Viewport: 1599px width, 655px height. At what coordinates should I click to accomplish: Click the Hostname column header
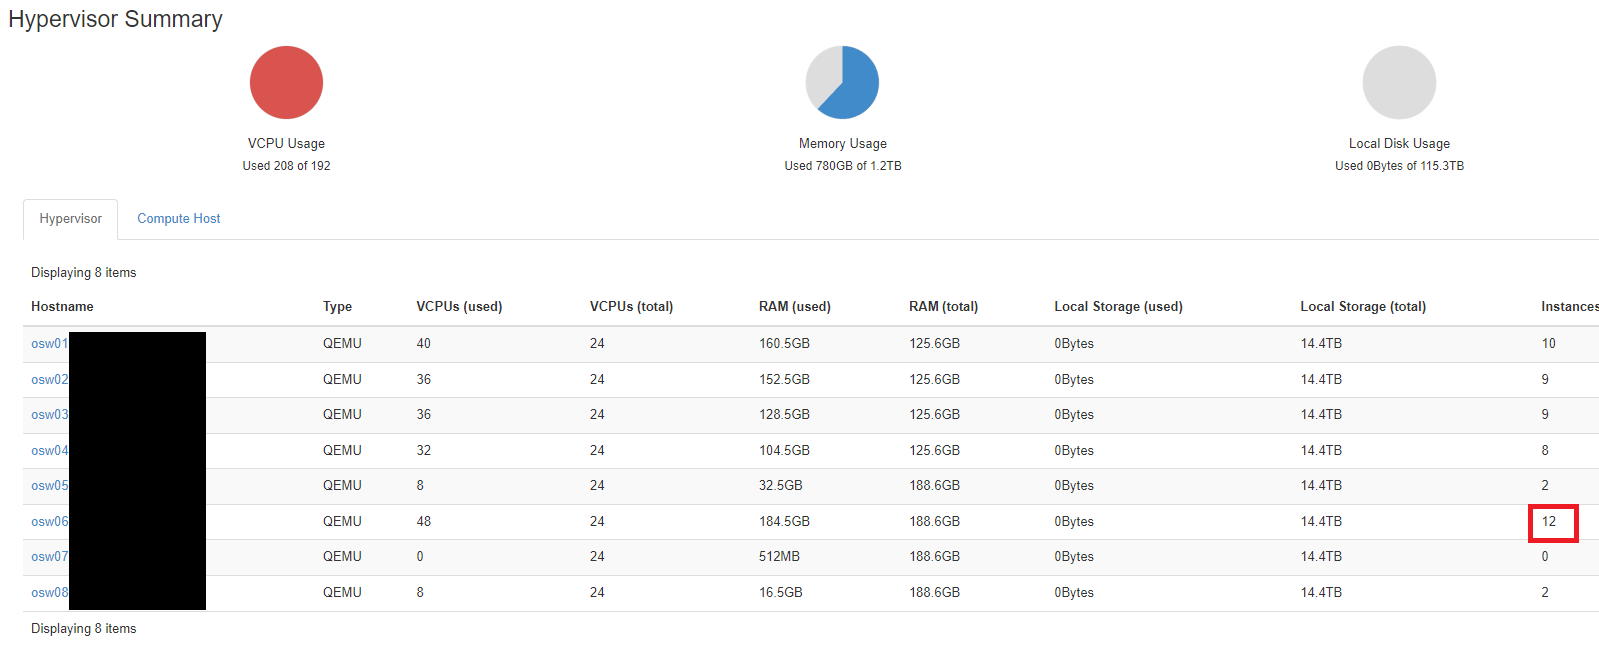click(62, 307)
